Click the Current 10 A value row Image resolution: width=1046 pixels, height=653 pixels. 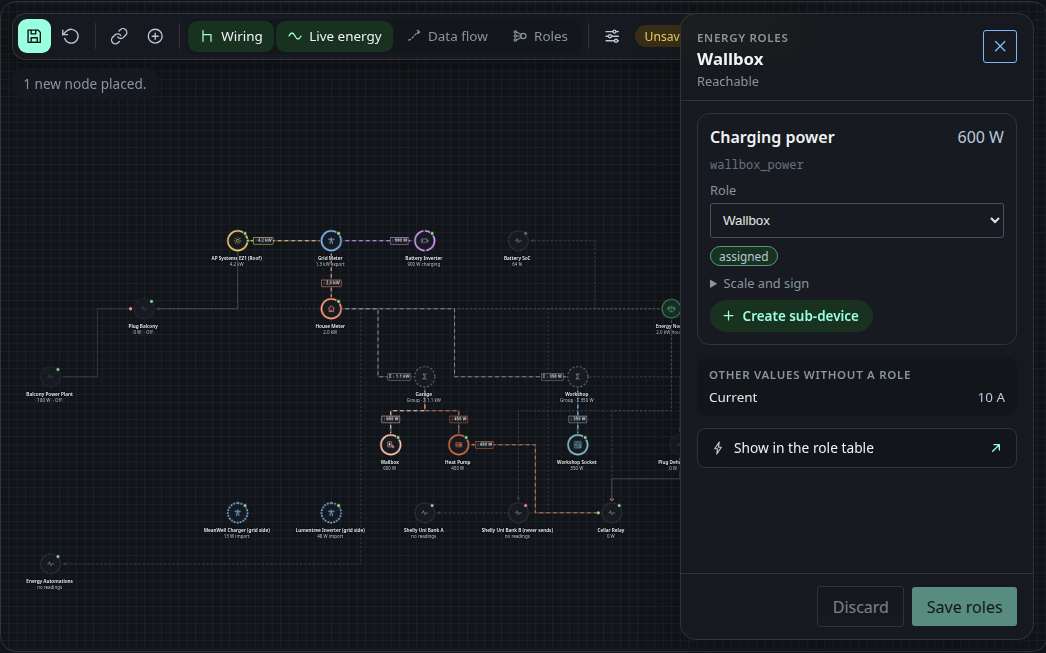coord(857,398)
